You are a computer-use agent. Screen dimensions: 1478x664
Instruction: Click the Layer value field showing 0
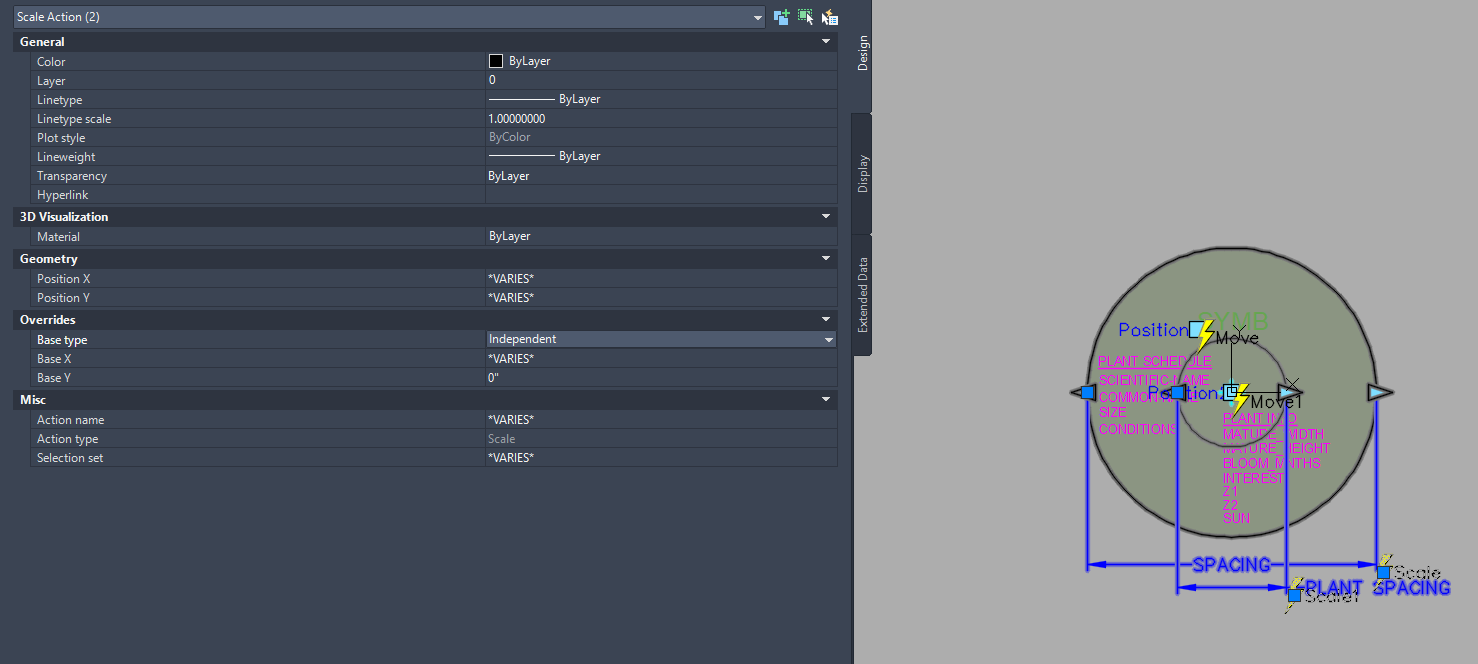pyautogui.click(x=661, y=80)
